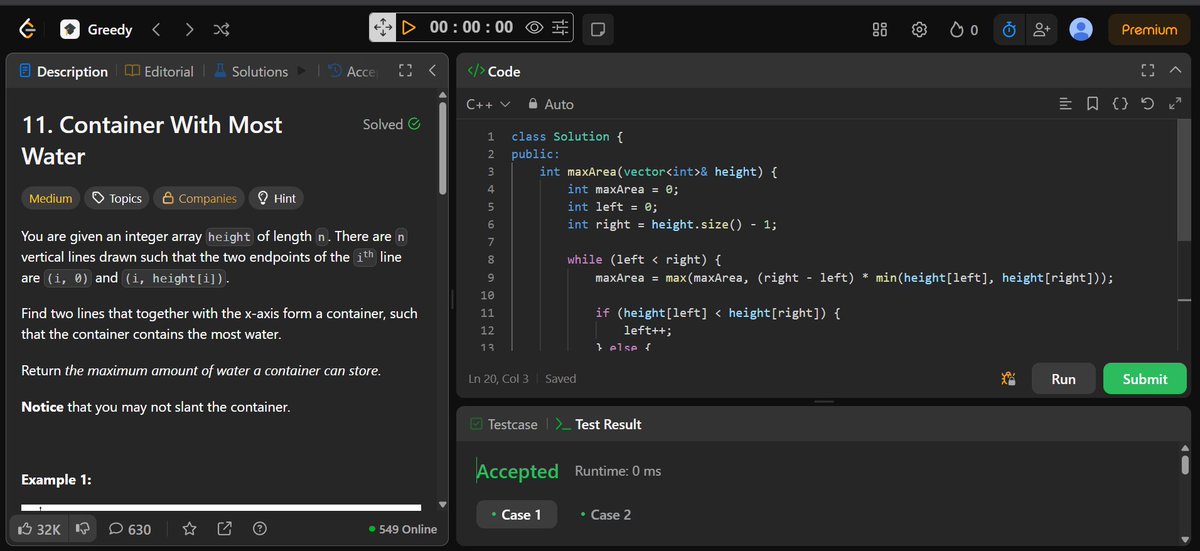Star the problem as favorite
The width and height of the screenshot is (1200, 551).
pyautogui.click(x=189, y=528)
